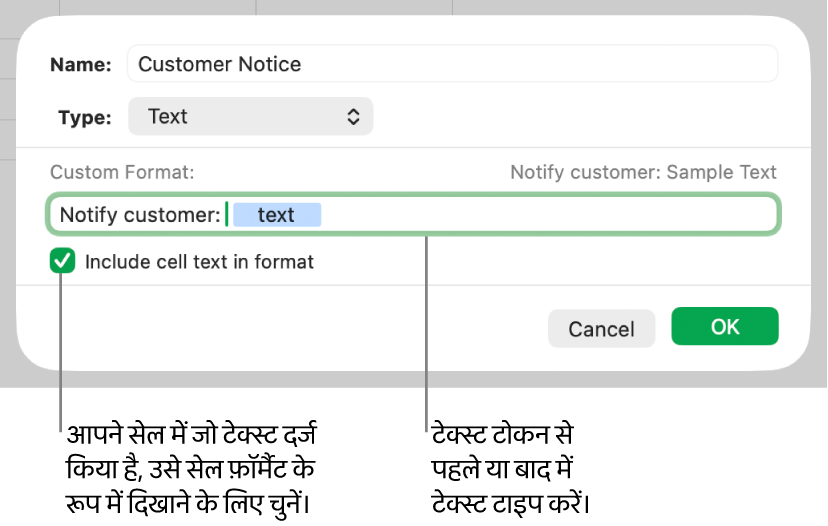Click the "Type:" label
The image size is (828, 526).
[85, 117]
